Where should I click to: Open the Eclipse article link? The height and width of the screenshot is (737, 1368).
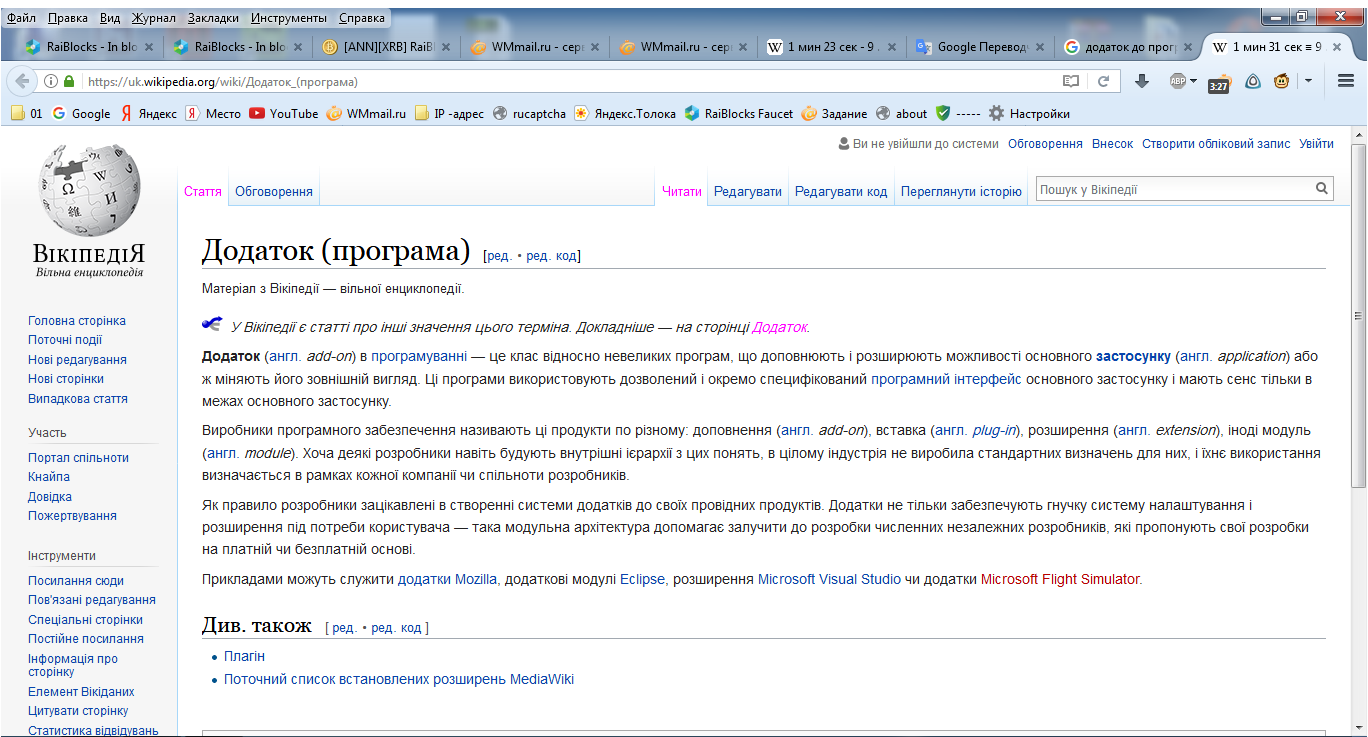(x=642, y=579)
